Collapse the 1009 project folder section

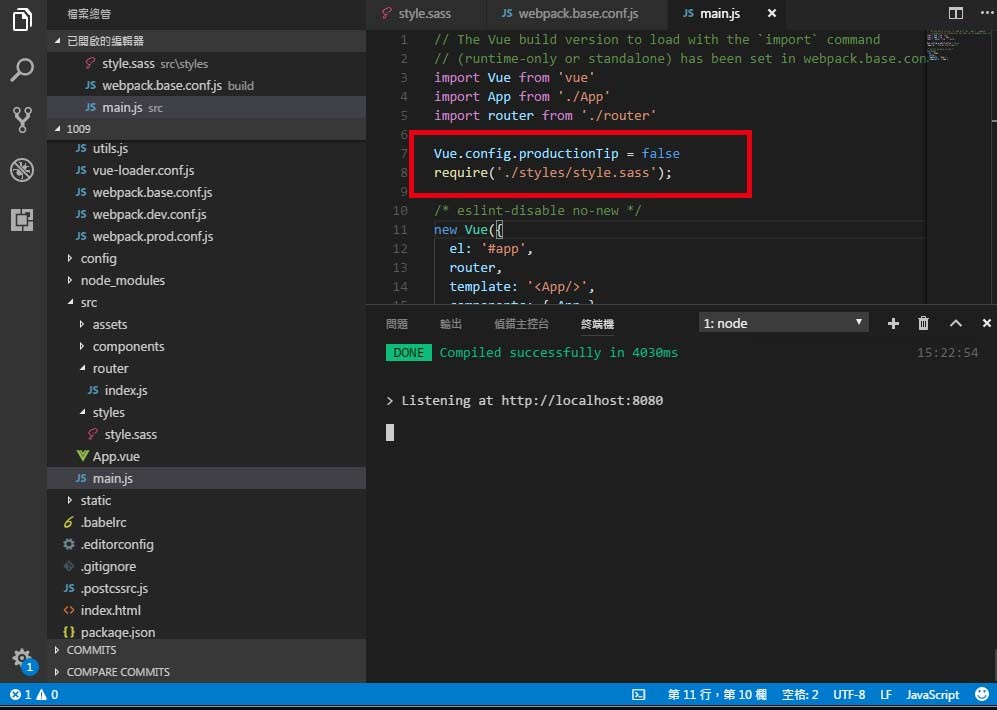[207, 129]
